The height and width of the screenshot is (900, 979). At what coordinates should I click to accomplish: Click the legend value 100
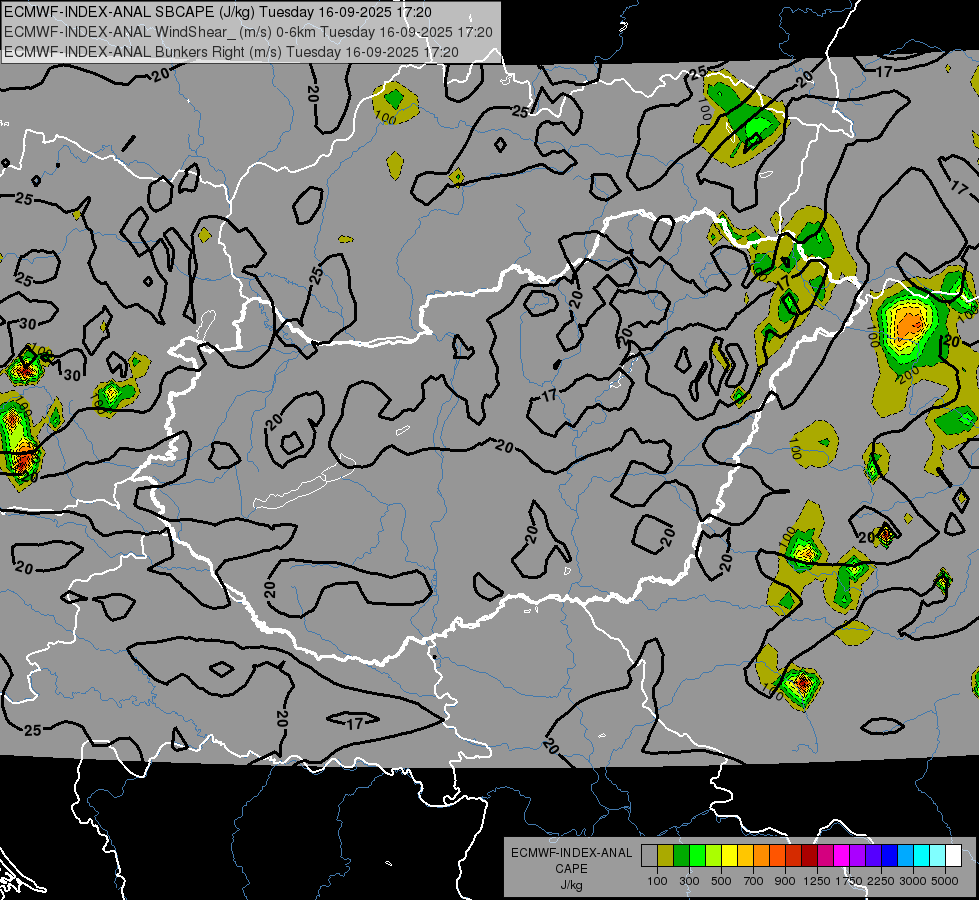click(x=657, y=881)
